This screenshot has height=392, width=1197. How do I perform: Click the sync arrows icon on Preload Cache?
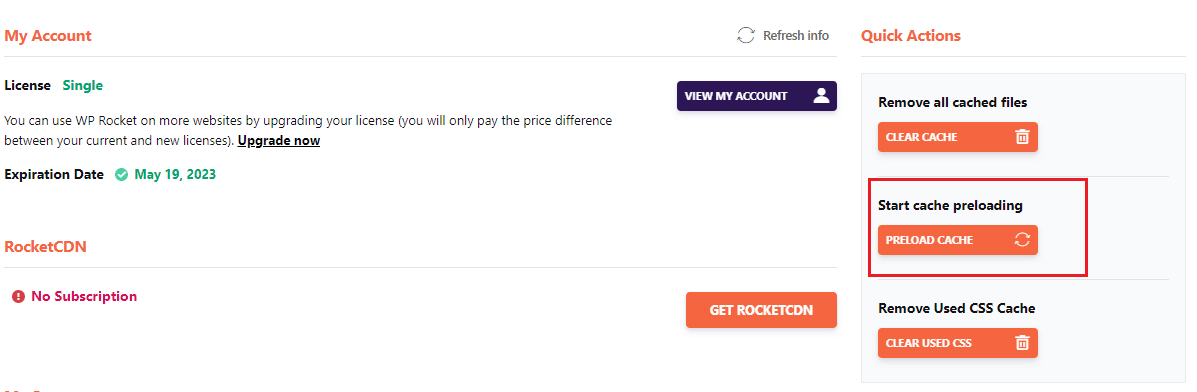1022,240
